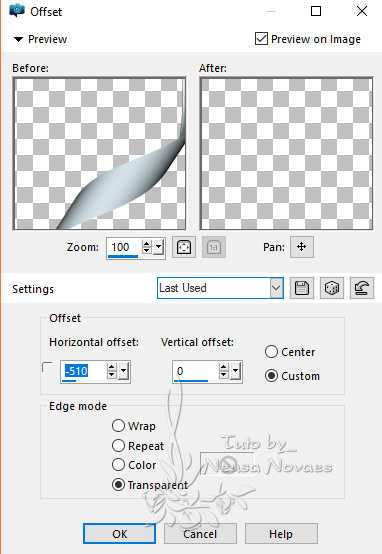Select the Center radio option
This screenshot has height=554, width=382.
(271, 352)
